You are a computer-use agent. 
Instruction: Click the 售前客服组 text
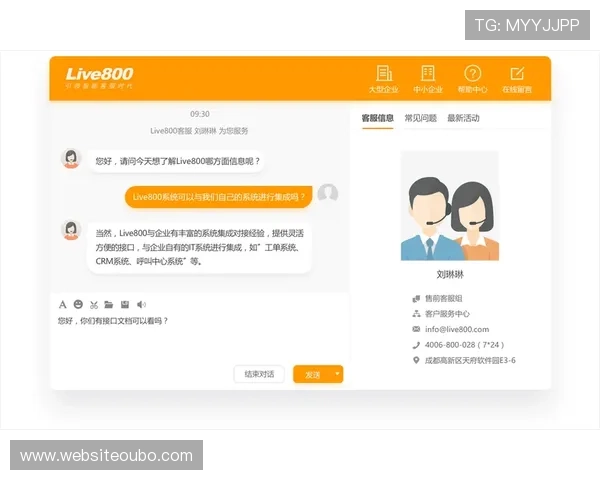[x=443, y=299]
